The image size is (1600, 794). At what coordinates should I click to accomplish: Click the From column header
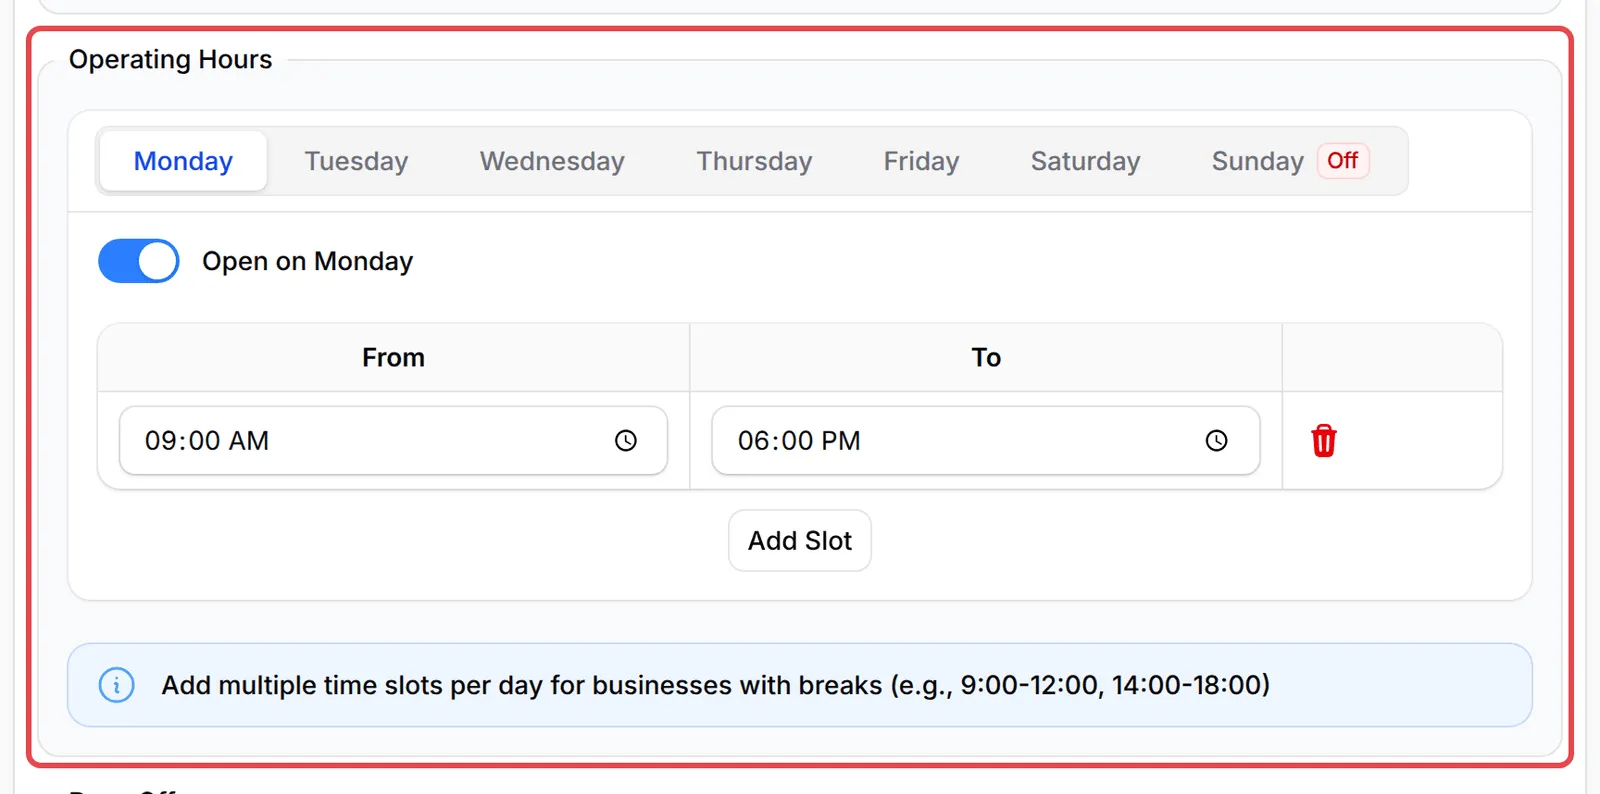coord(393,357)
